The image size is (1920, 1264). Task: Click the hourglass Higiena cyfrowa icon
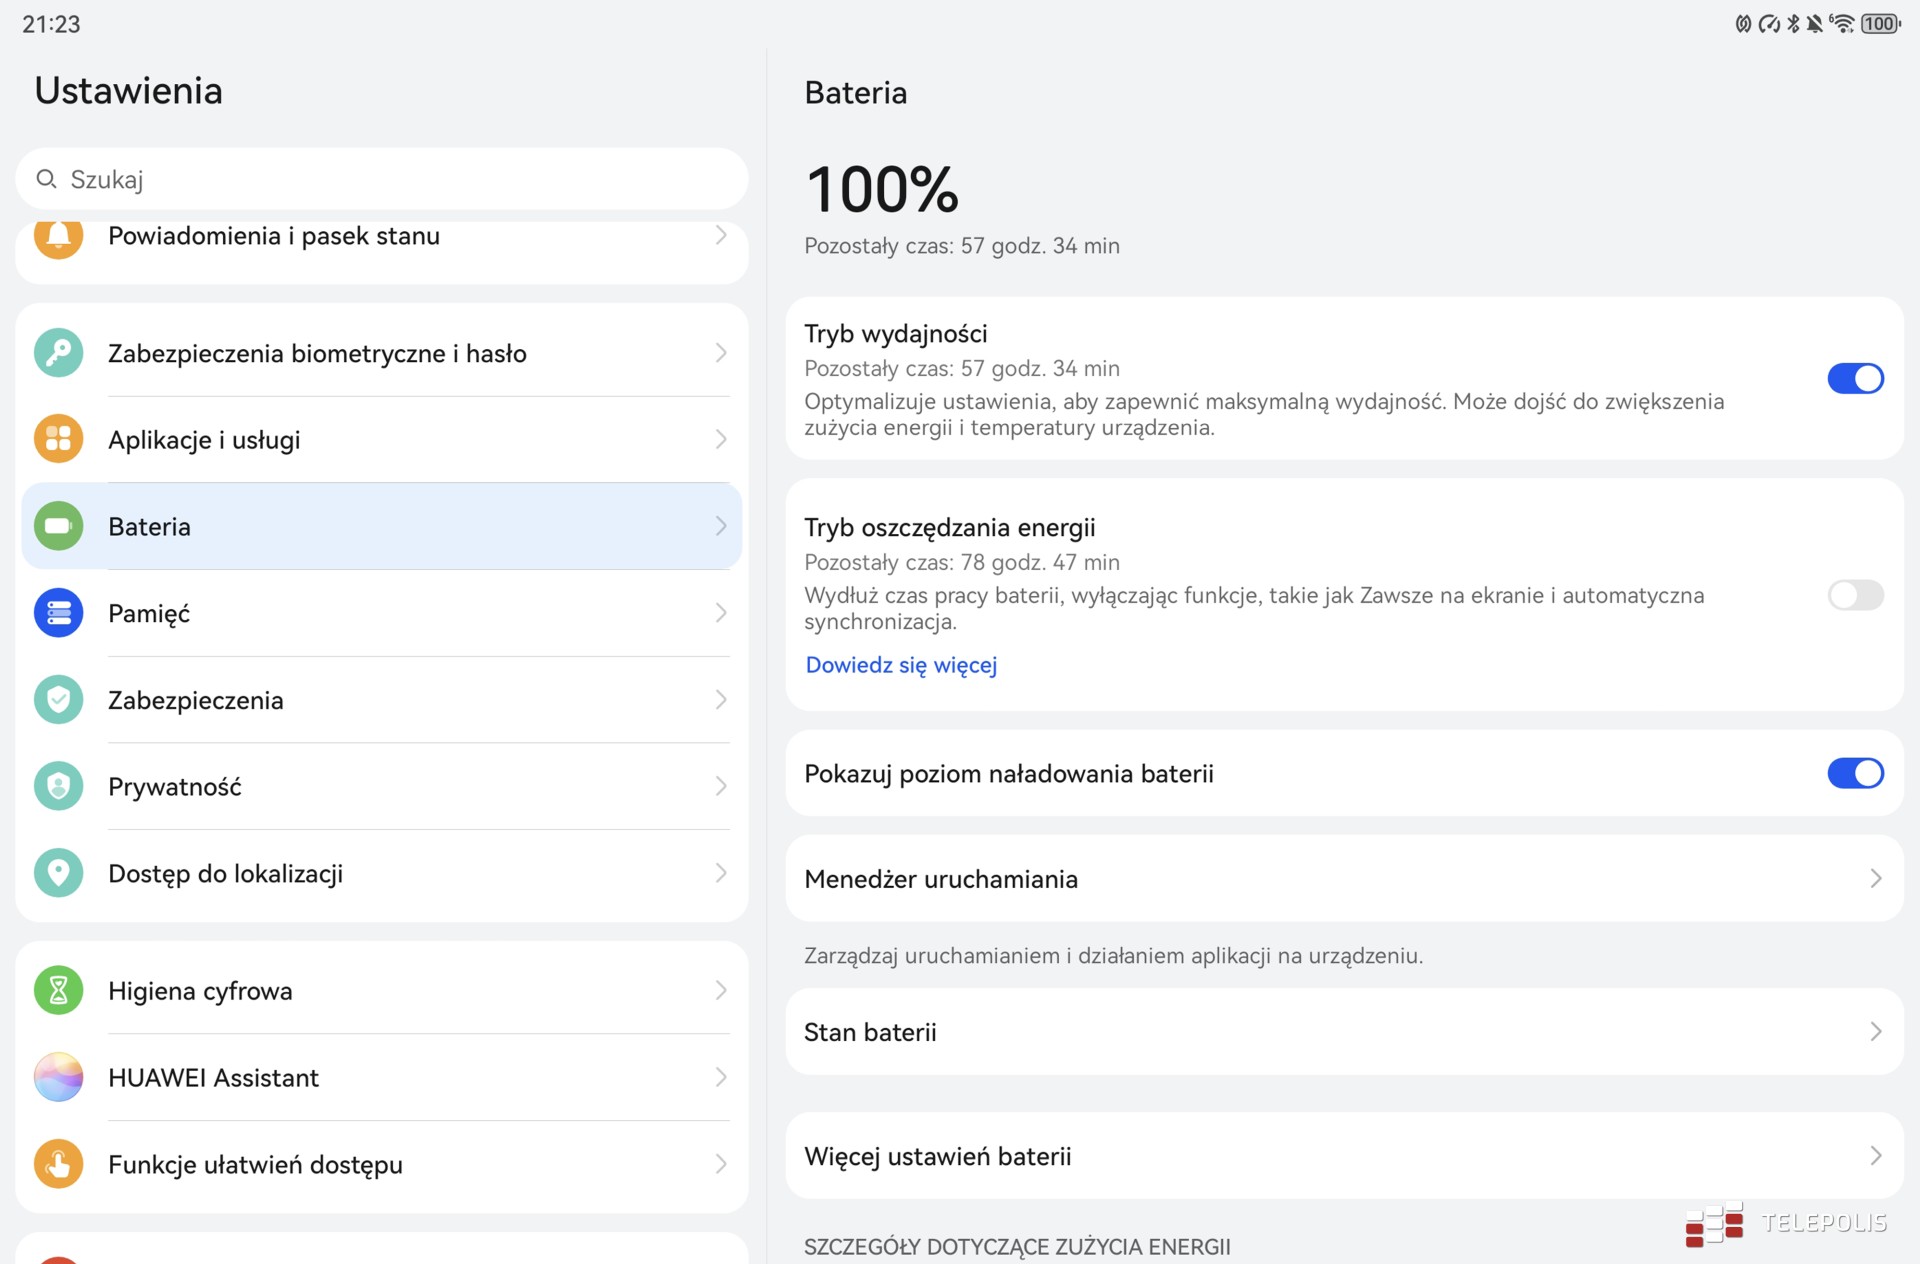tap(58, 991)
